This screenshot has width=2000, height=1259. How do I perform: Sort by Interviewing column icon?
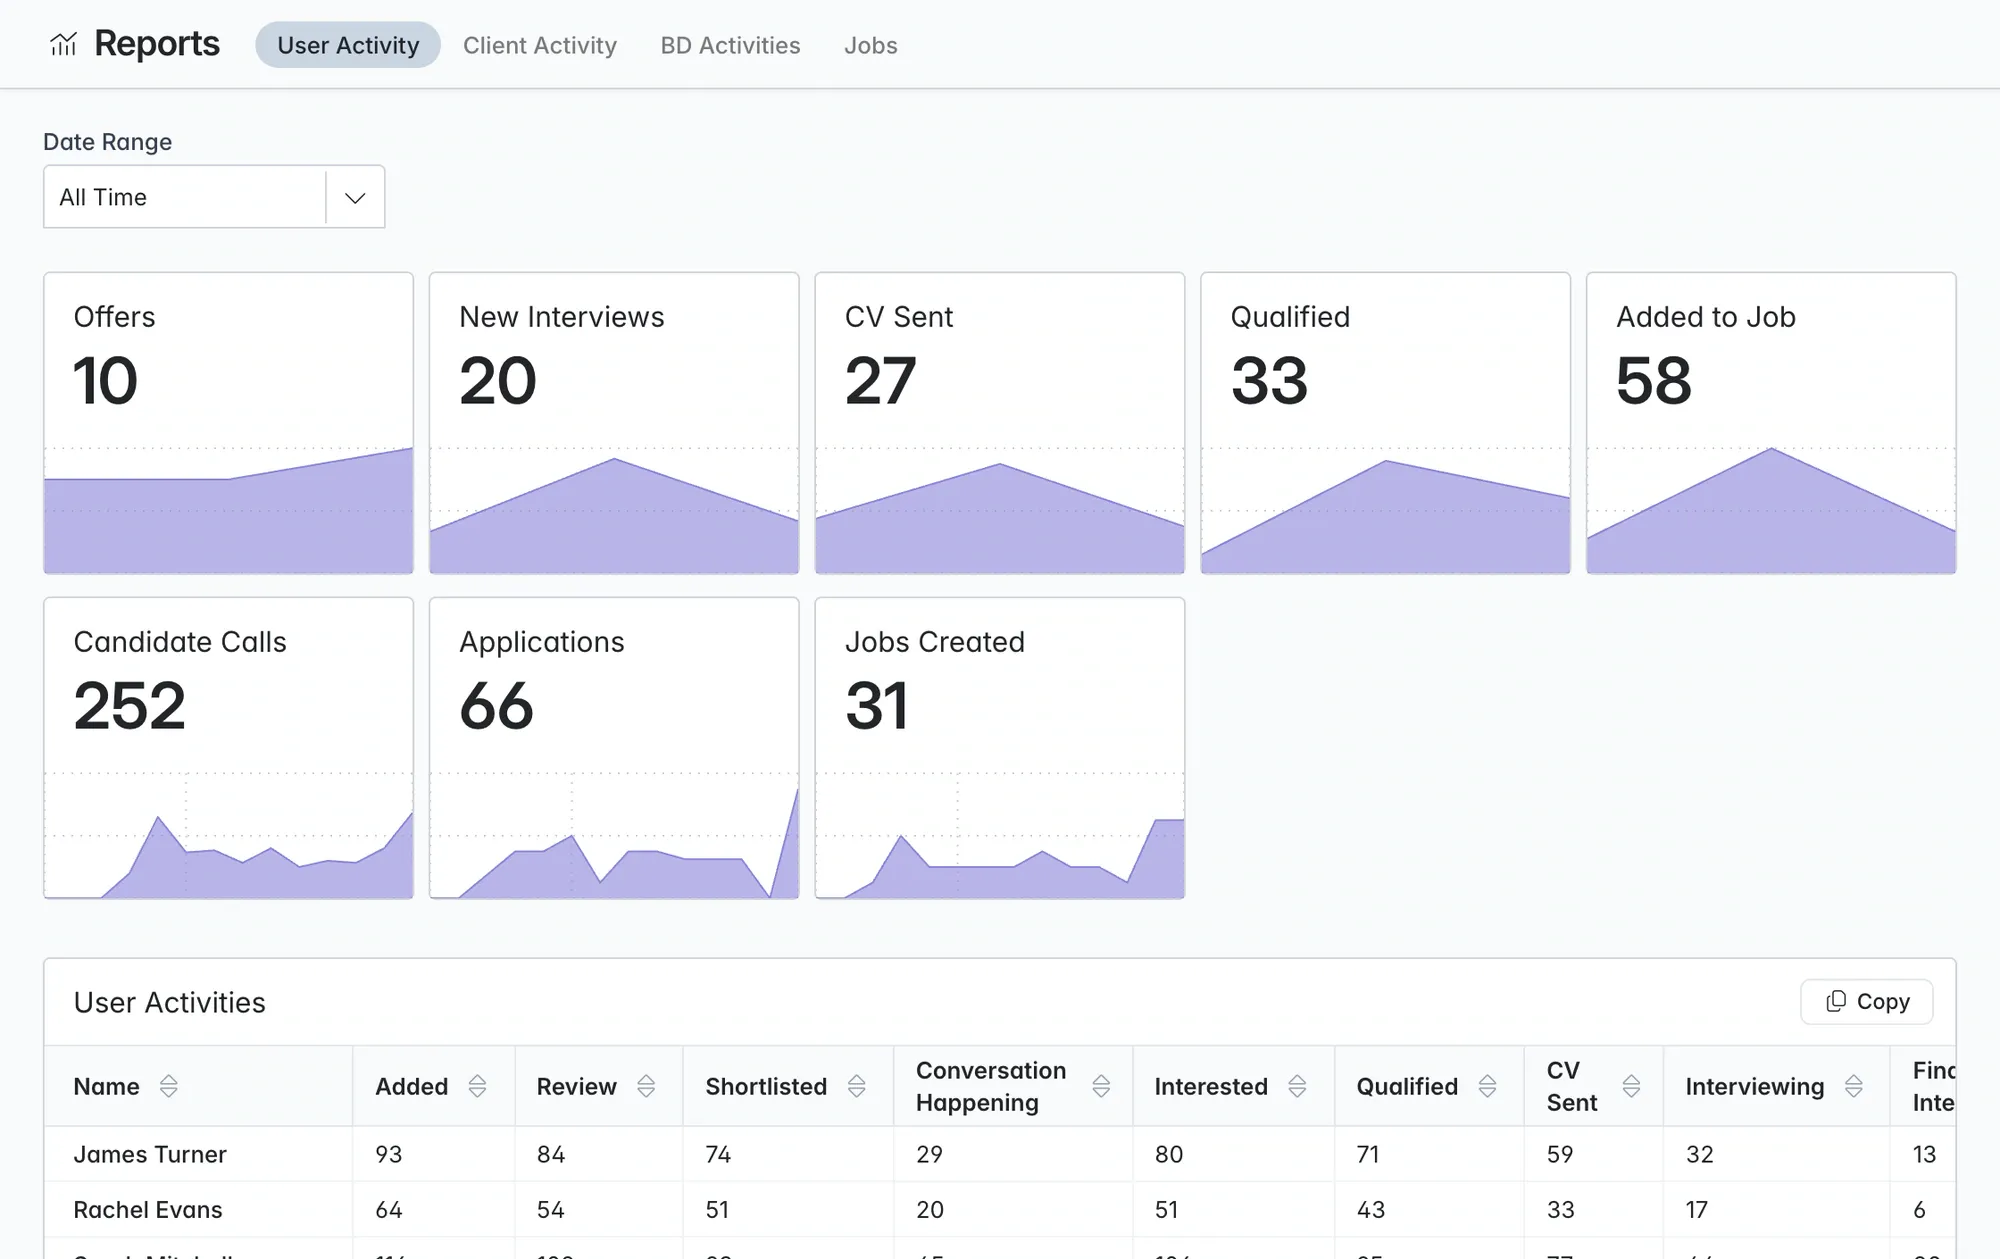[x=1853, y=1086]
